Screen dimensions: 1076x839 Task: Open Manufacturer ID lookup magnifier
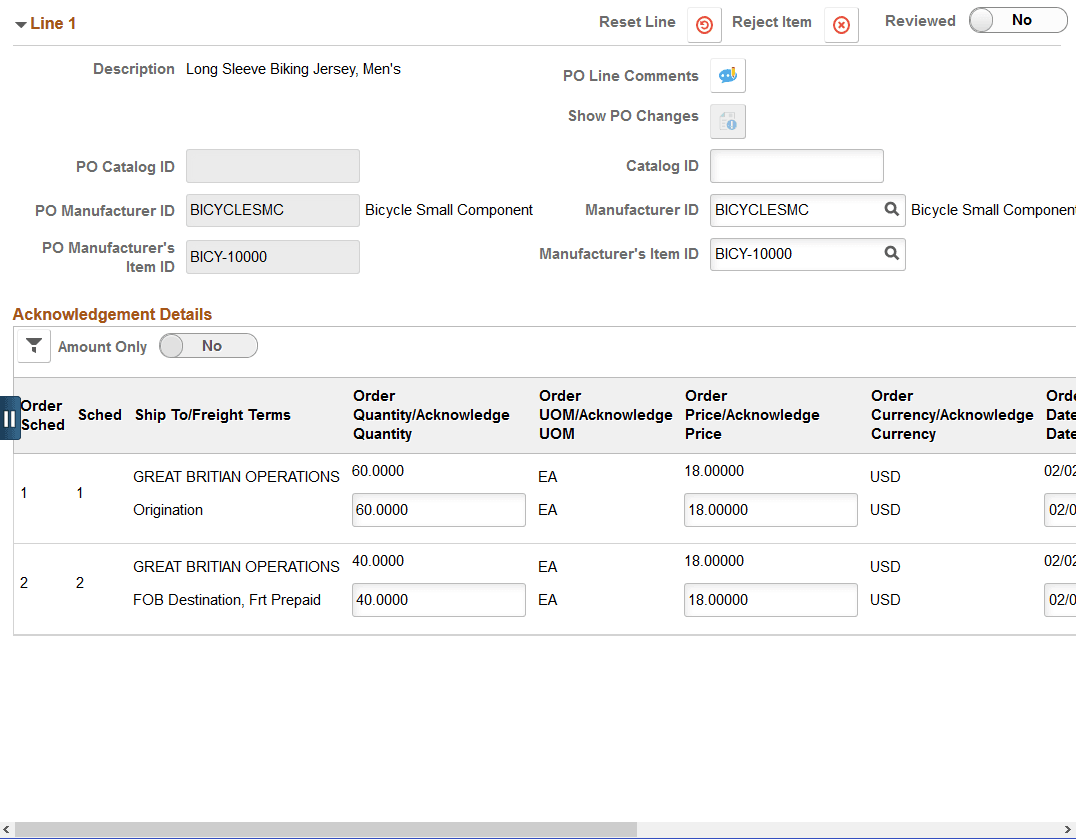click(x=891, y=209)
